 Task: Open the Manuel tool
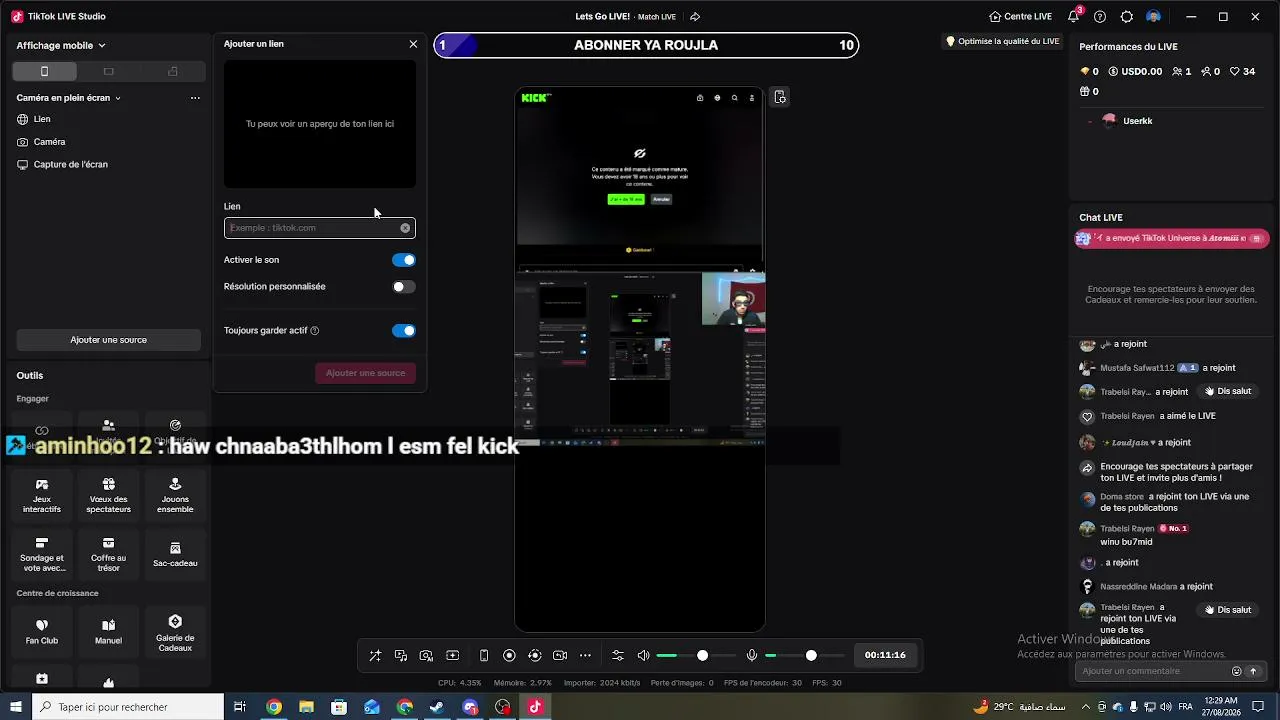[108, 632]
